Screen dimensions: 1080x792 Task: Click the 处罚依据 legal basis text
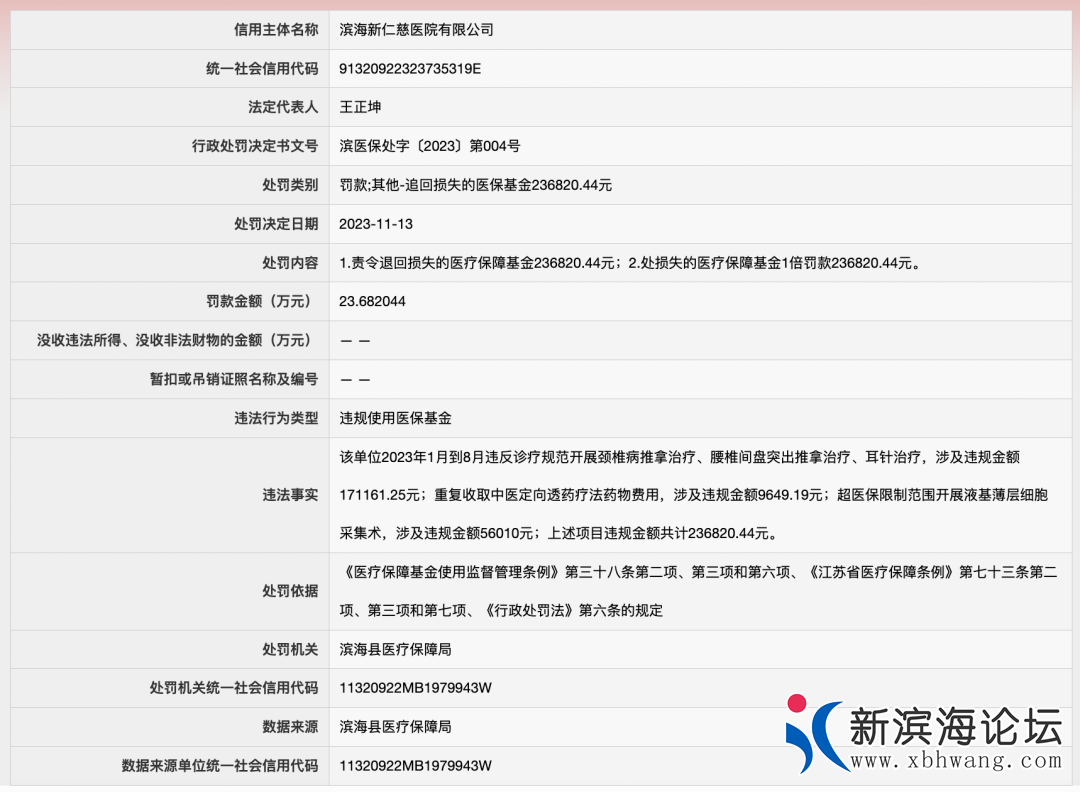point(698,590)
